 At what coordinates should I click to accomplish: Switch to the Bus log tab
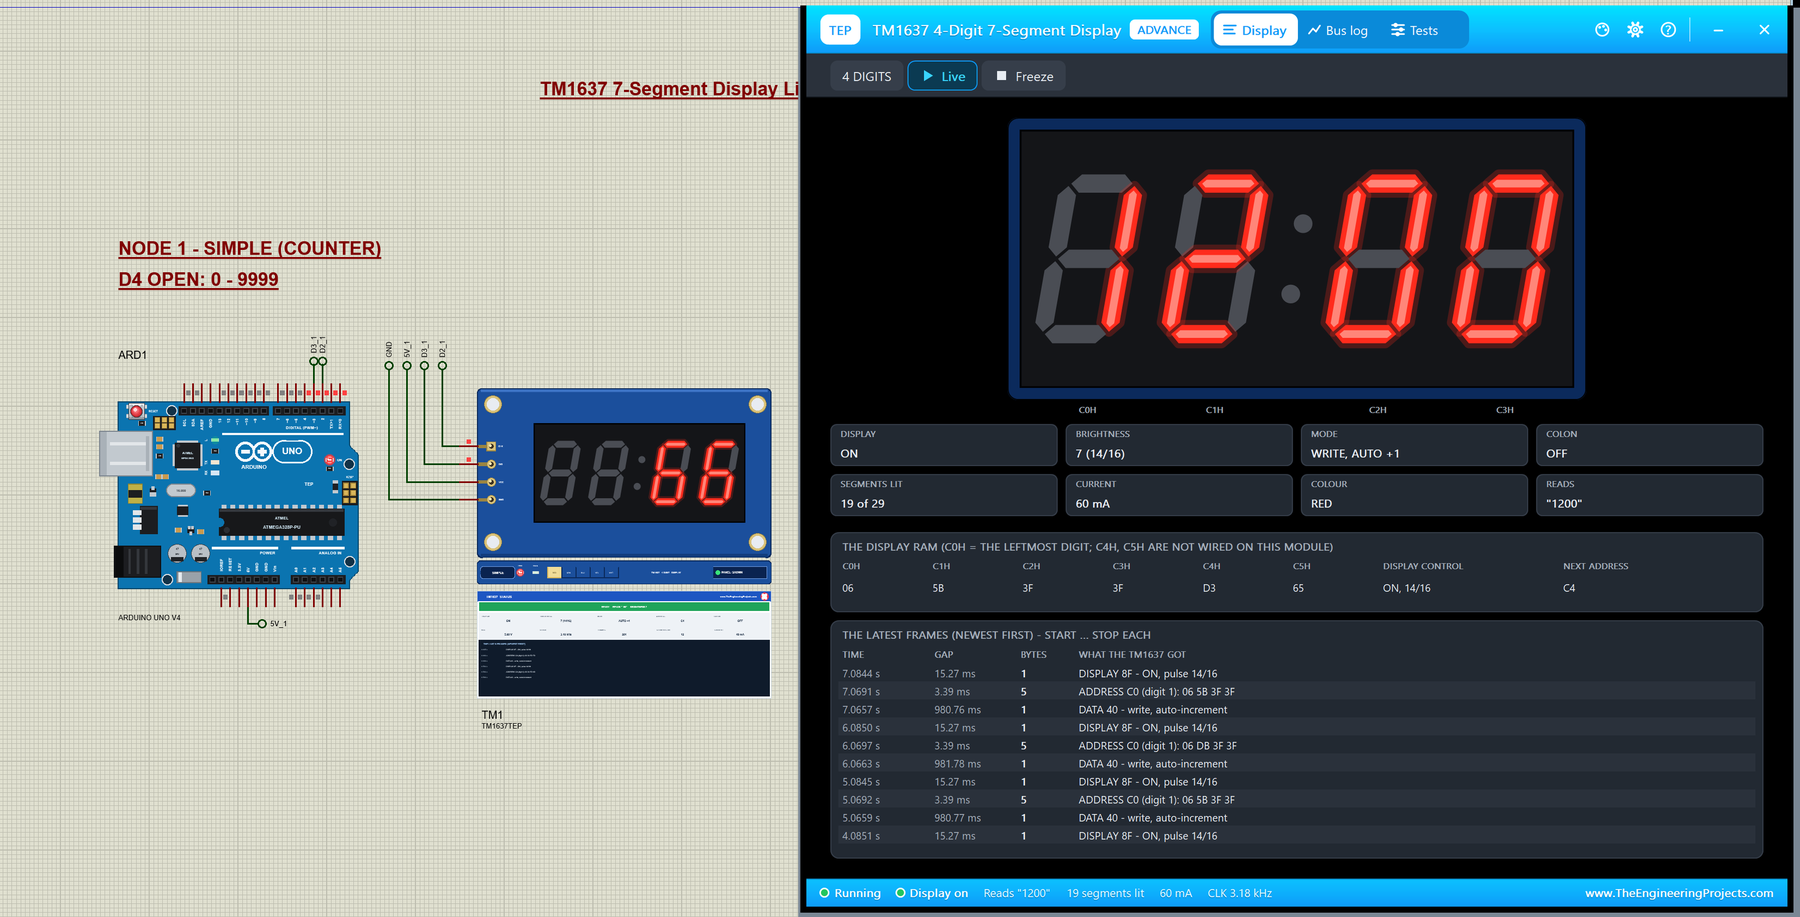tap(1337, 30)
